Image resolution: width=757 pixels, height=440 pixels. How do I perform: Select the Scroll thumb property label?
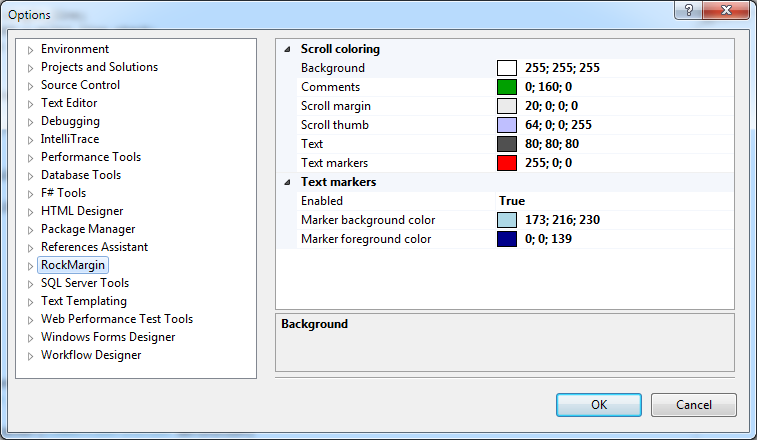coord(335,125)
